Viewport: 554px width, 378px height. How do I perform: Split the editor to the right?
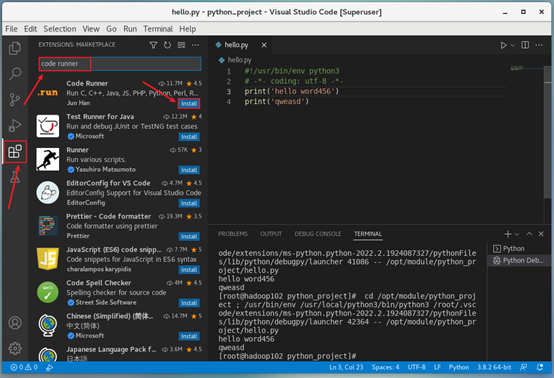(x=525, y=45)
